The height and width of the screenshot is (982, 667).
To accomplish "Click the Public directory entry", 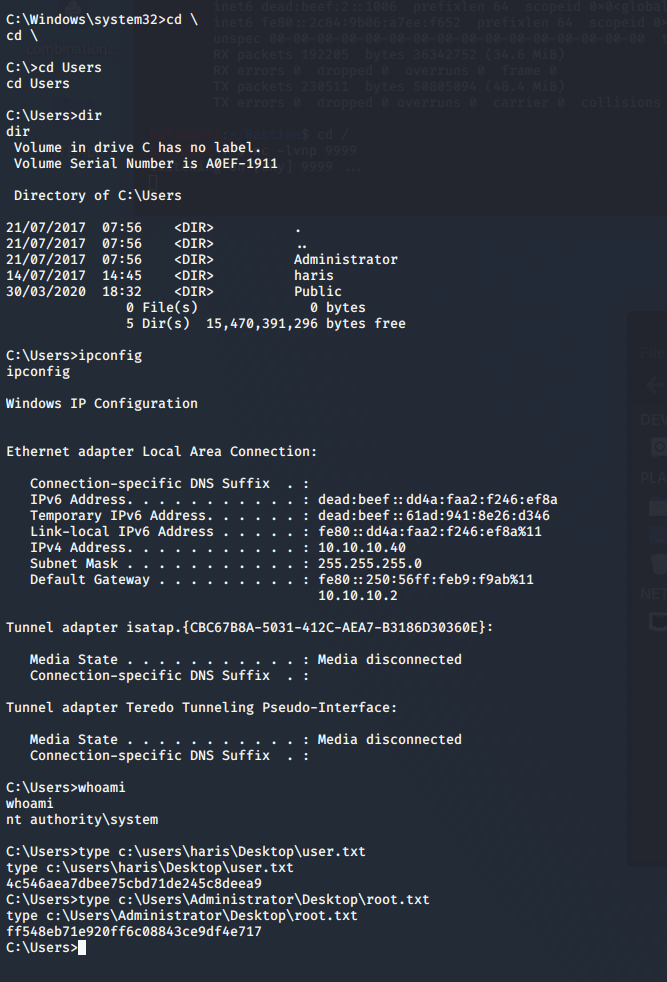I will 317,292.
